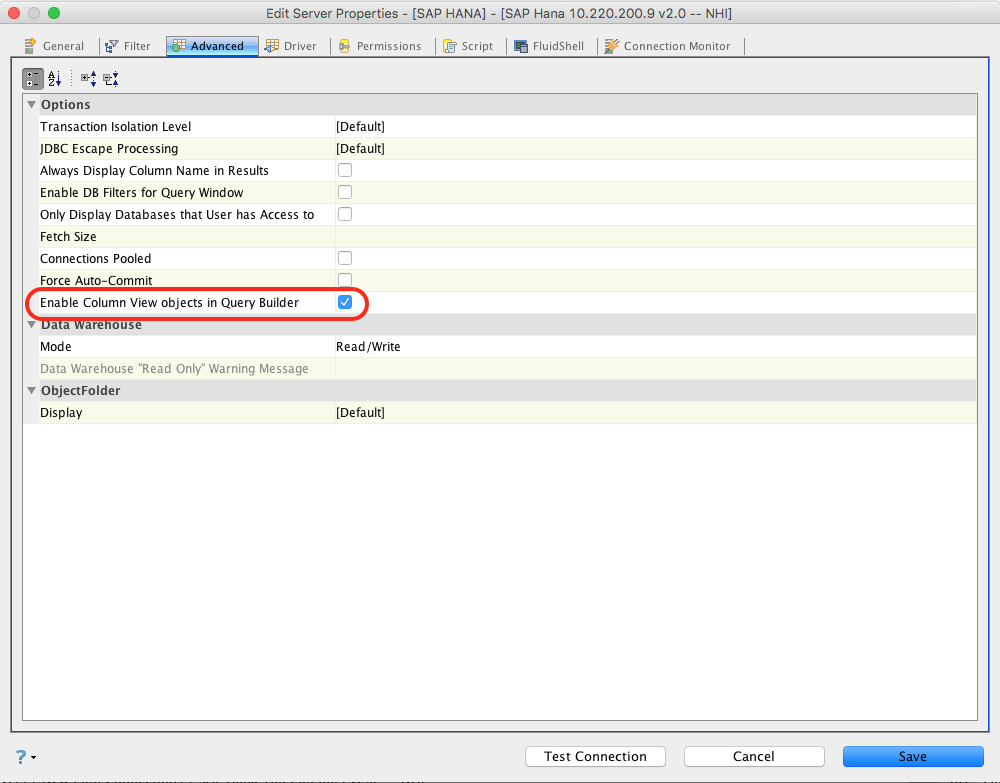Viewport: 1000px width, 783px height.
Task: Select the Mode property label
Action: 55,347
